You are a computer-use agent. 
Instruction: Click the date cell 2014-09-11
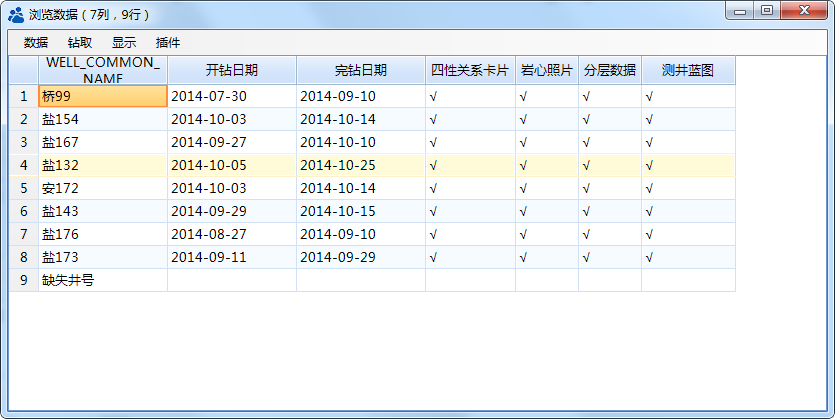point(232,257)
